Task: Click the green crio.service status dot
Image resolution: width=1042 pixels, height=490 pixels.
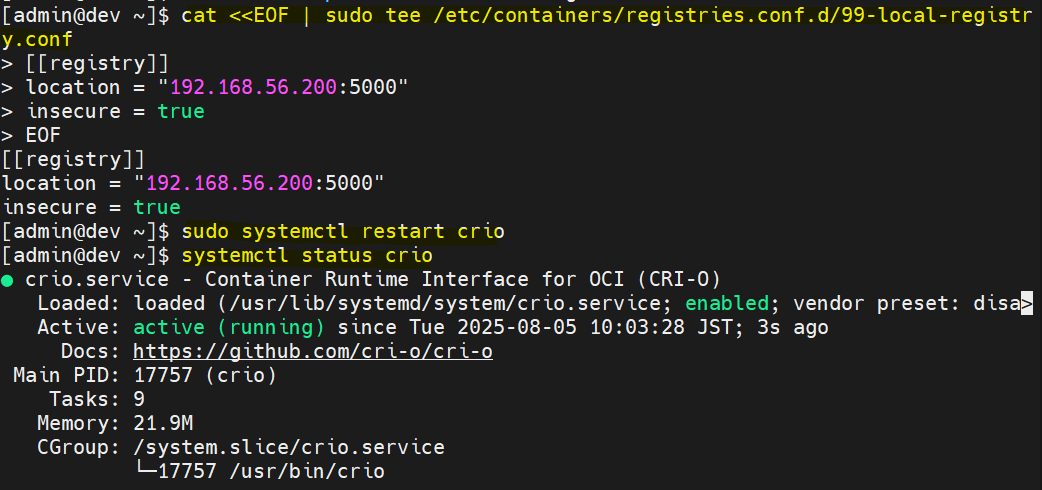Action: coord(8,280)
